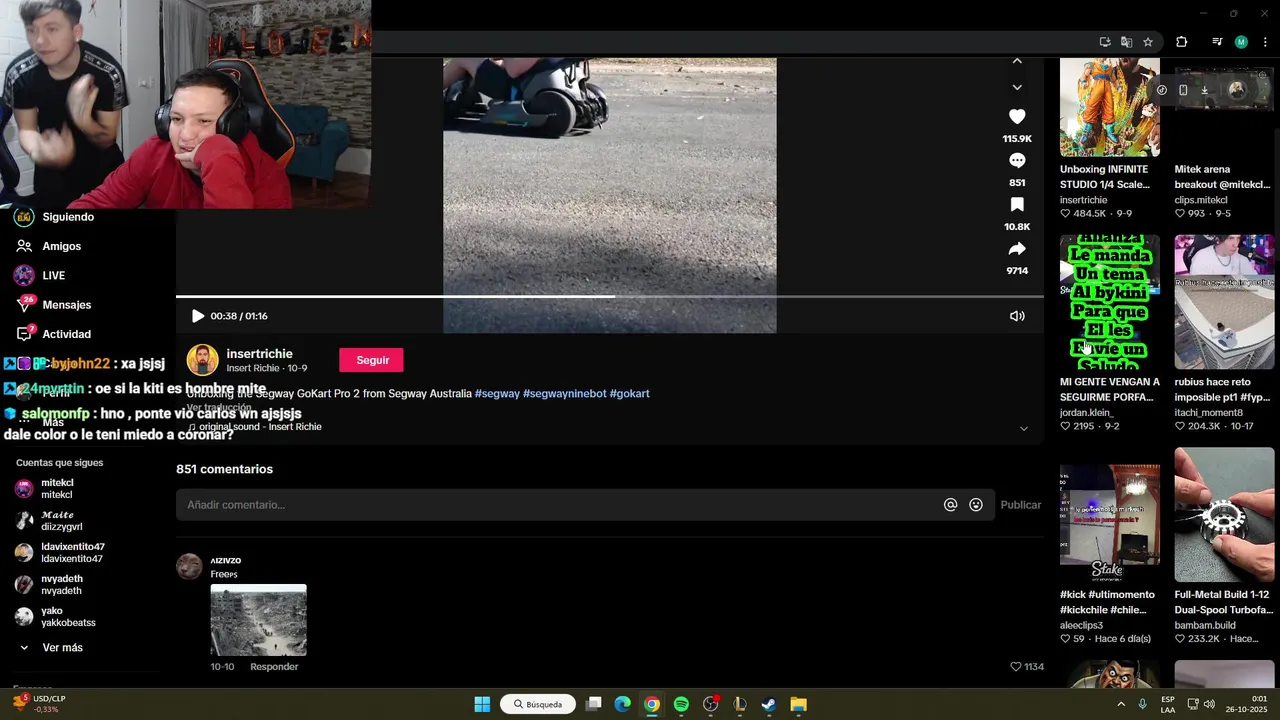Open nvyadeth followed account
The height and width of the screenshot is (720, 1280).
tap(61, 585)
